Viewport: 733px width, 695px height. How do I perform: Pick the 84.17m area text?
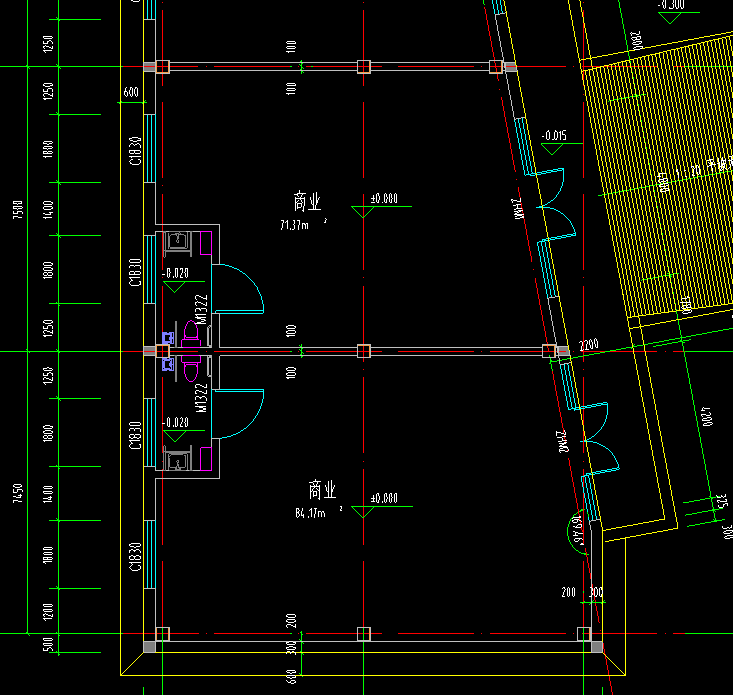pos(310,513)
